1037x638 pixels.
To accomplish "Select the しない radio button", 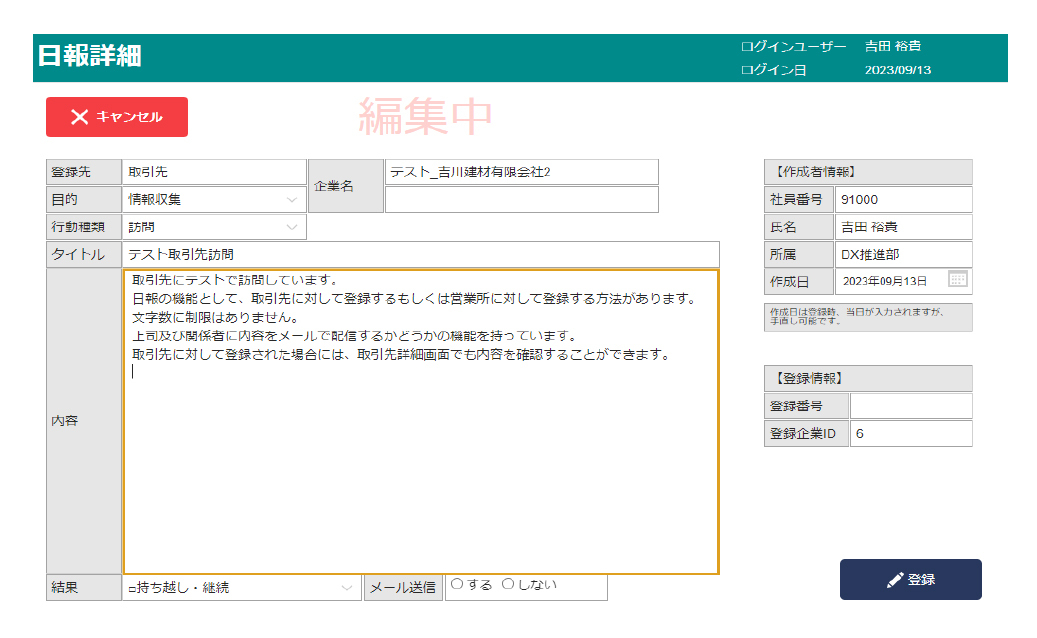I will pos(507,585).
